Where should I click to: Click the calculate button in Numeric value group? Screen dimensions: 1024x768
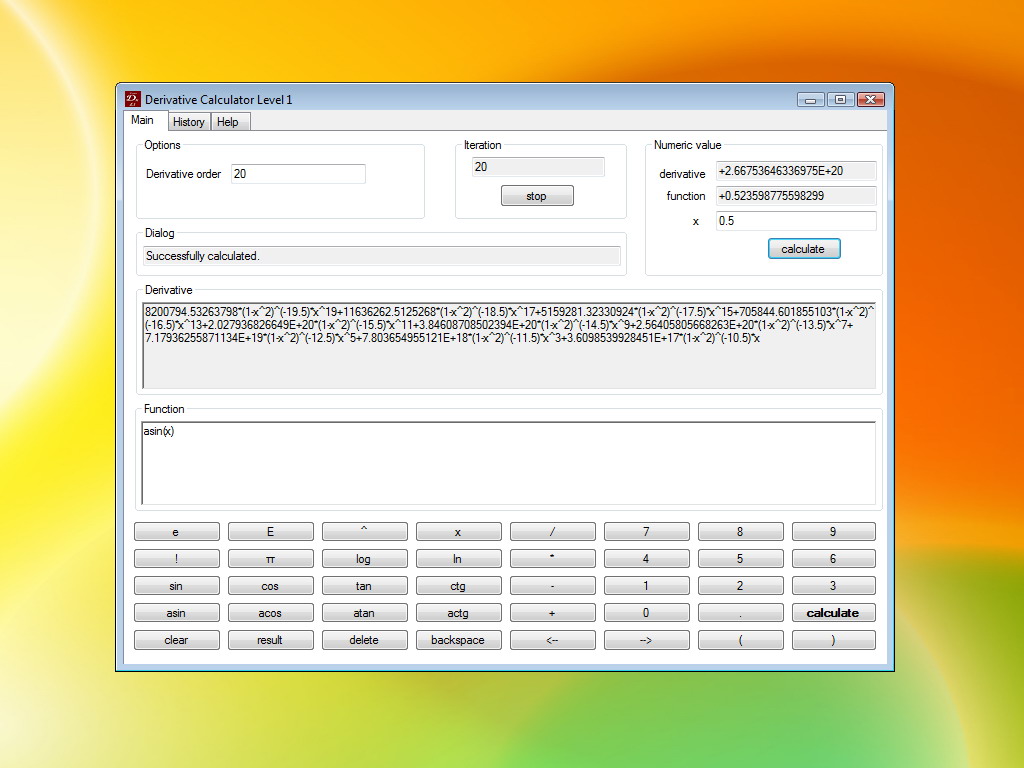click(x=803, y=249)
